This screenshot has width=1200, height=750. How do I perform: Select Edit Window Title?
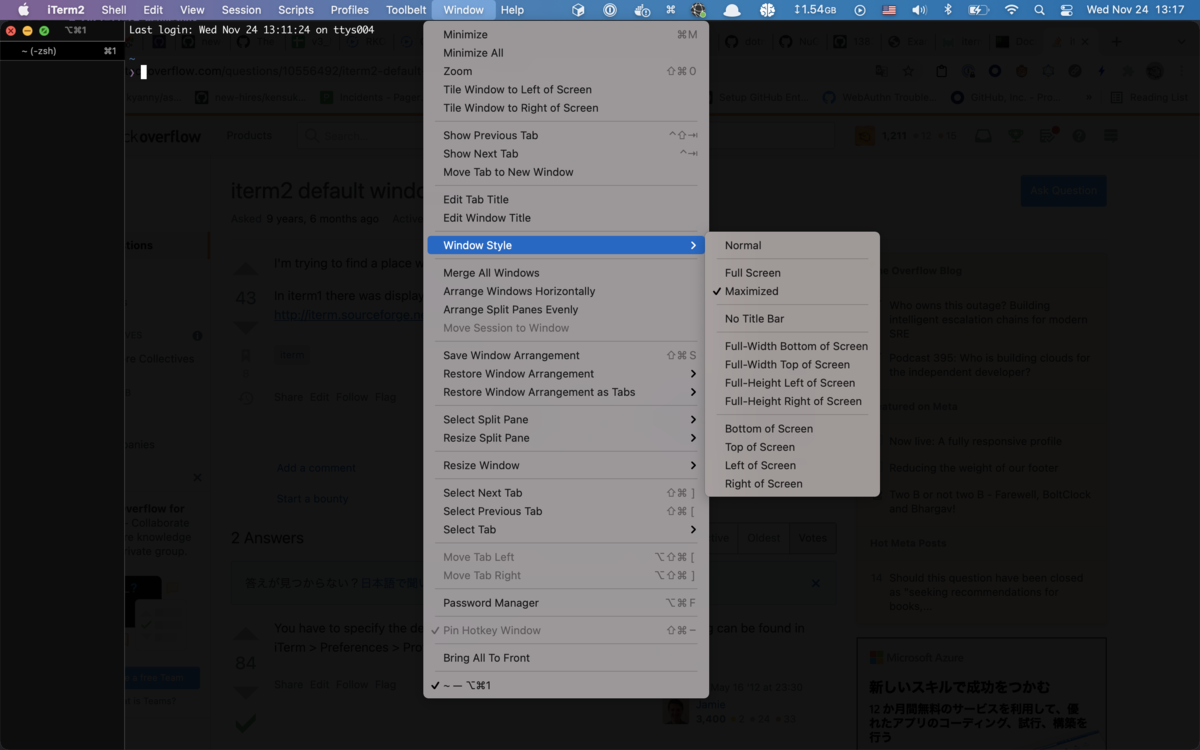coord(566,218)
